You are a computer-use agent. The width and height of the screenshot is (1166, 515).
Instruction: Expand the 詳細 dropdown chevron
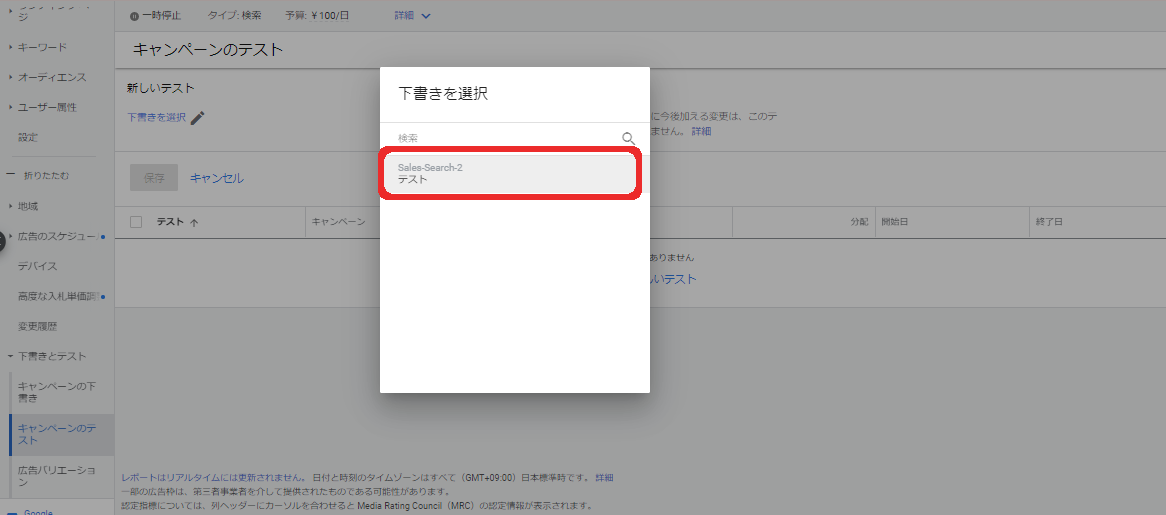[426, 17]
